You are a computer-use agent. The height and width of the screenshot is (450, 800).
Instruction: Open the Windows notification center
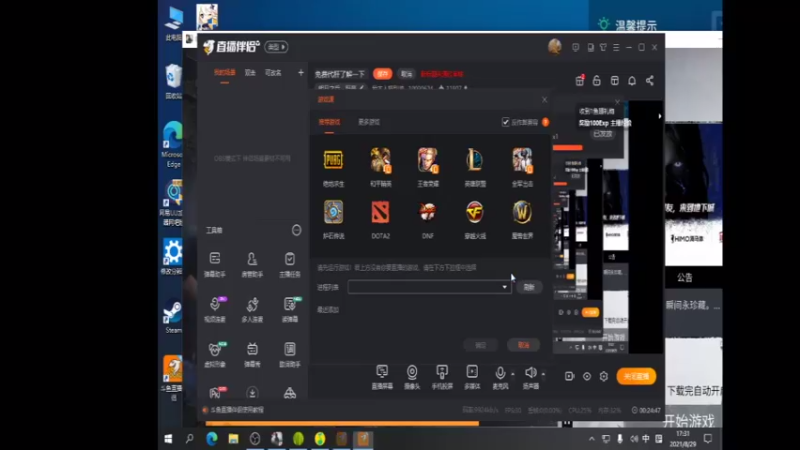(708, 439)
